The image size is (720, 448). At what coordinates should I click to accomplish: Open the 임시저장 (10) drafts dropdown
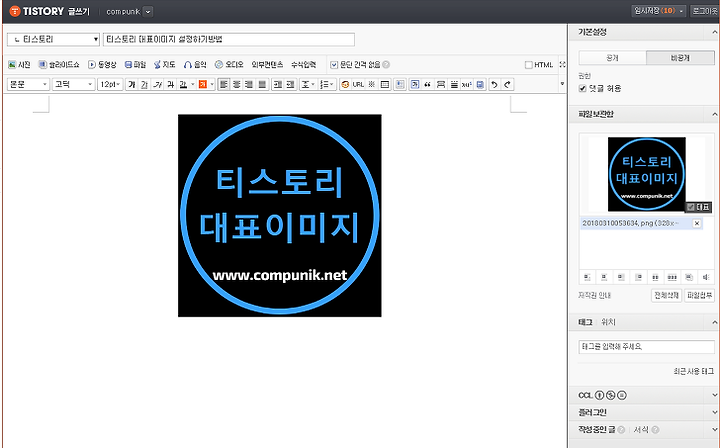click(x=659, y=11)
